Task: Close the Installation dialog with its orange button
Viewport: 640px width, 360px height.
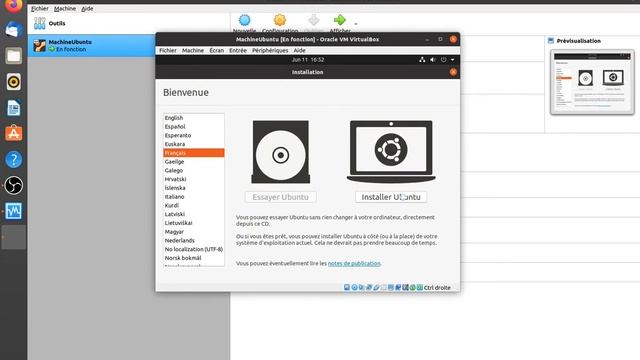Action: pyautogui.click(x=453, y=72)
